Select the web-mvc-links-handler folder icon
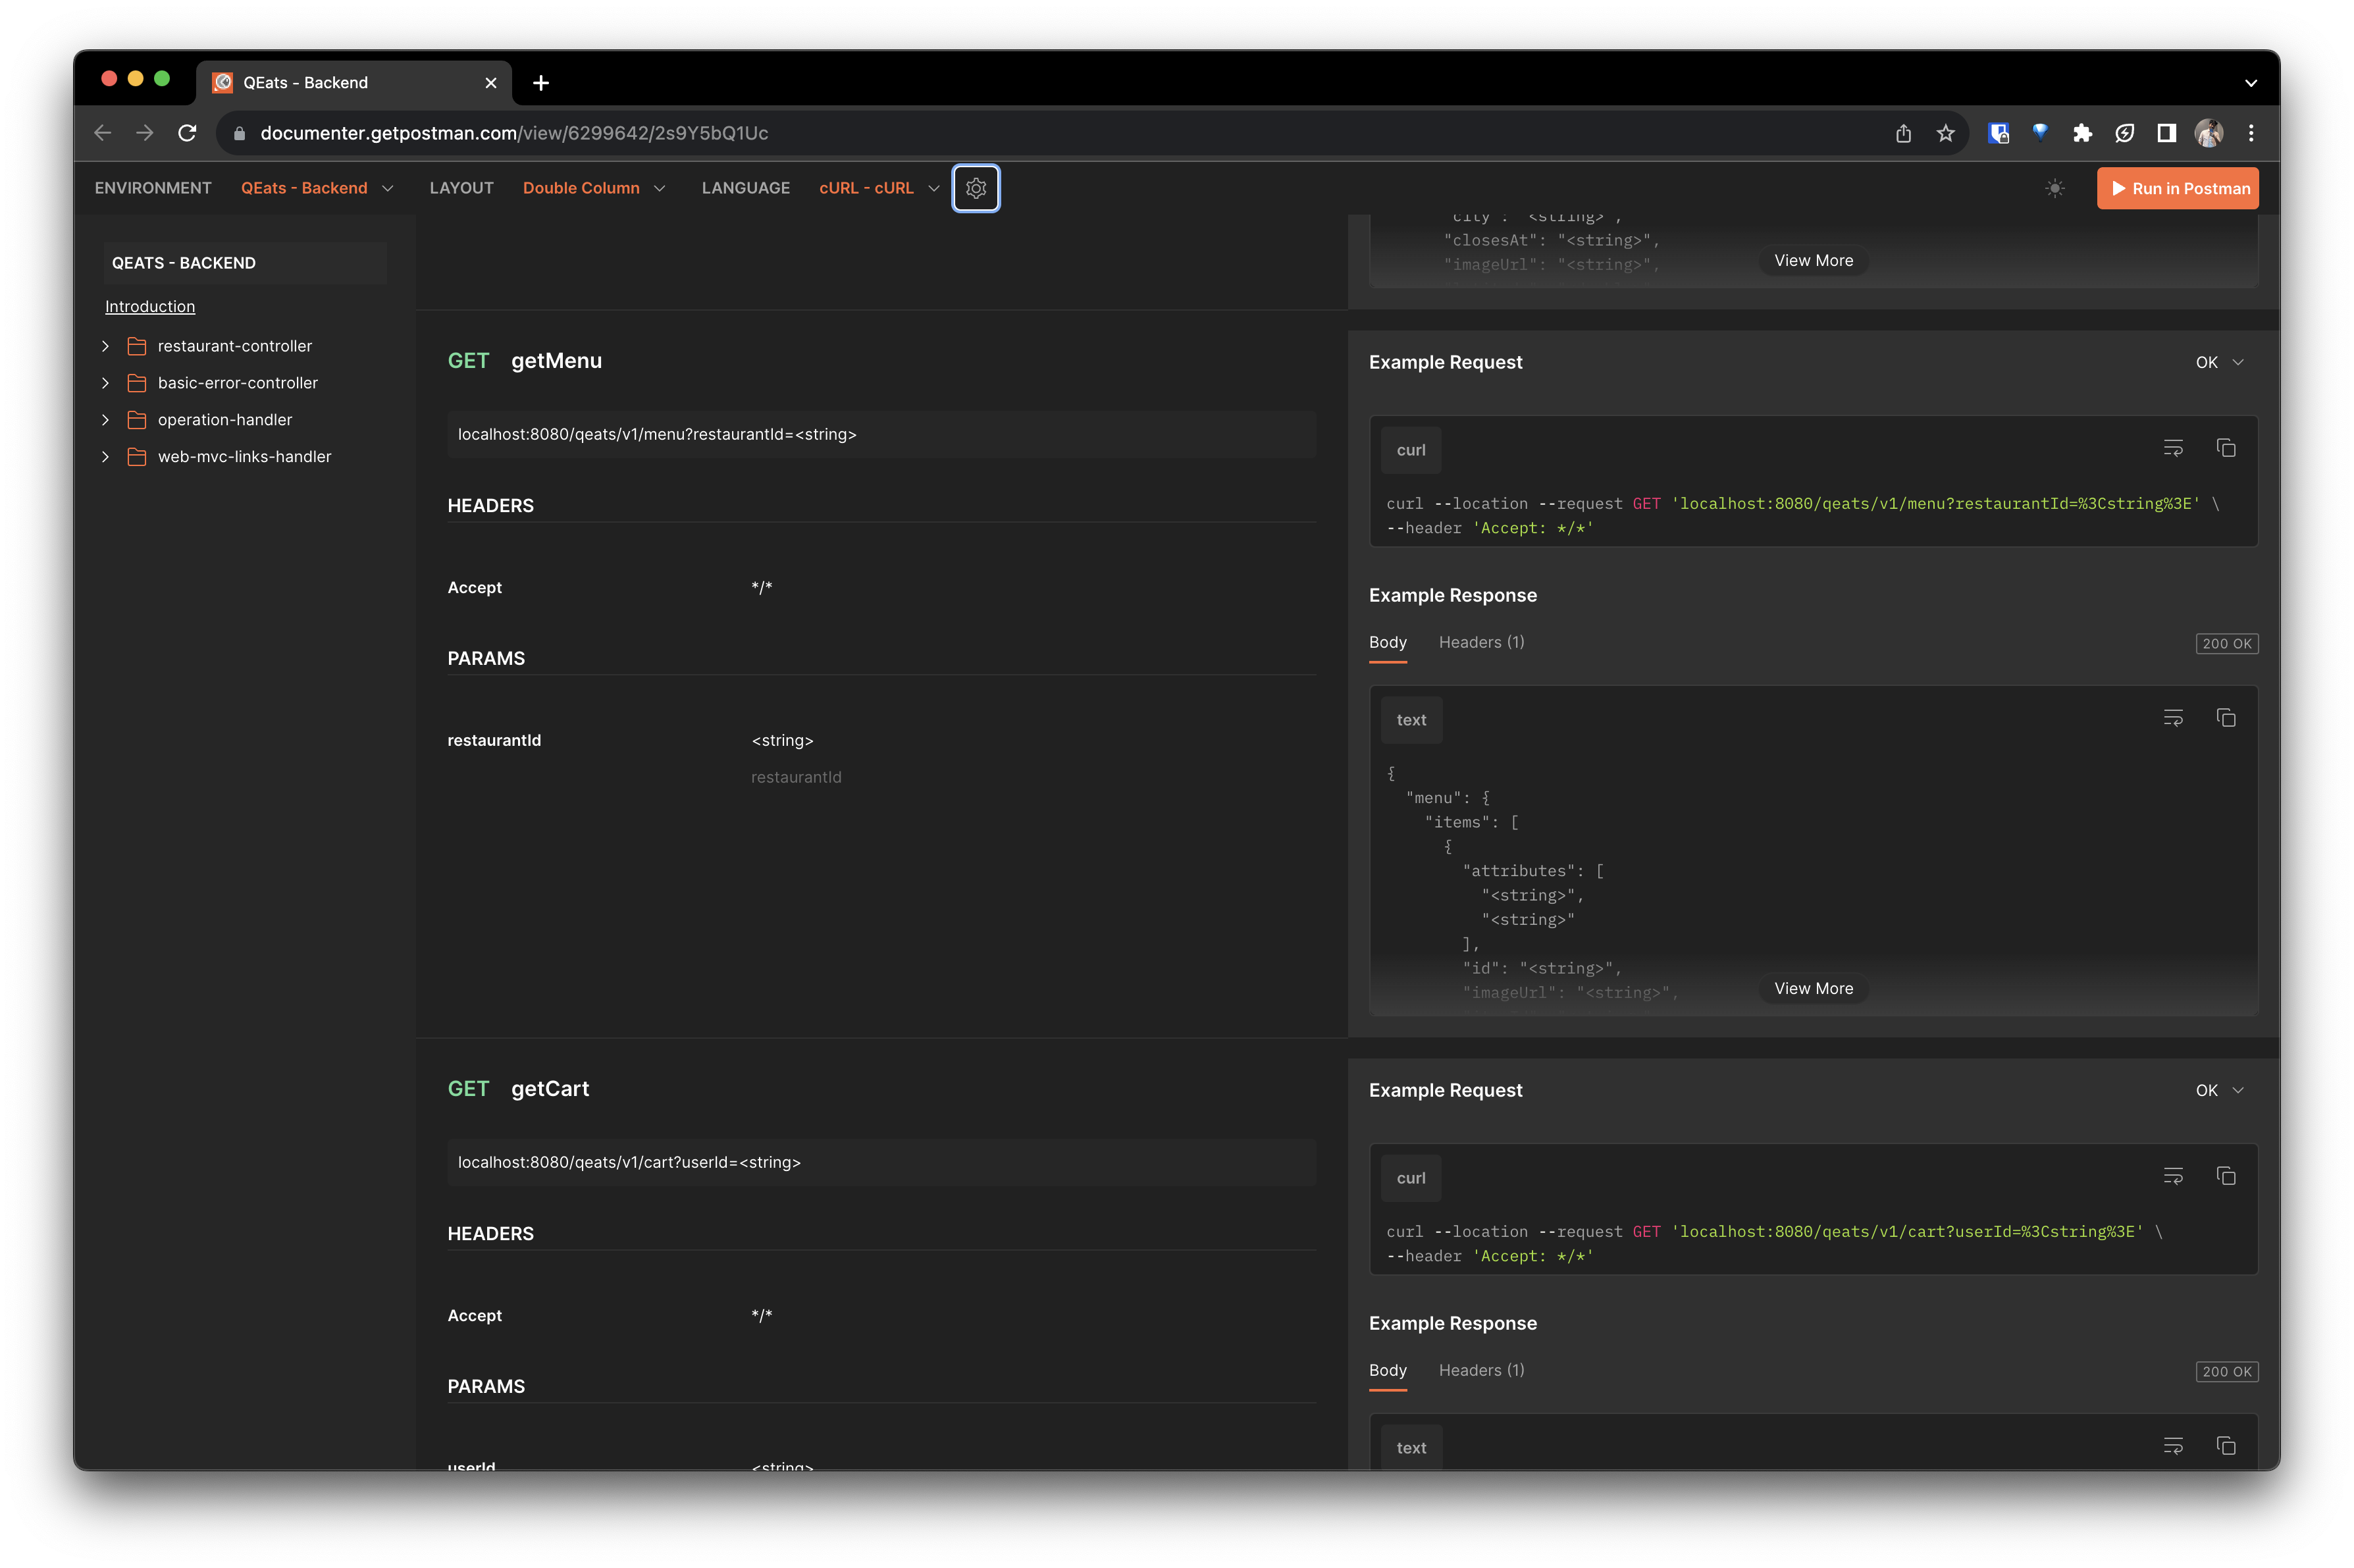Image resolution: width=2354 pixels, height=1568 pixels. coord(137,457)
